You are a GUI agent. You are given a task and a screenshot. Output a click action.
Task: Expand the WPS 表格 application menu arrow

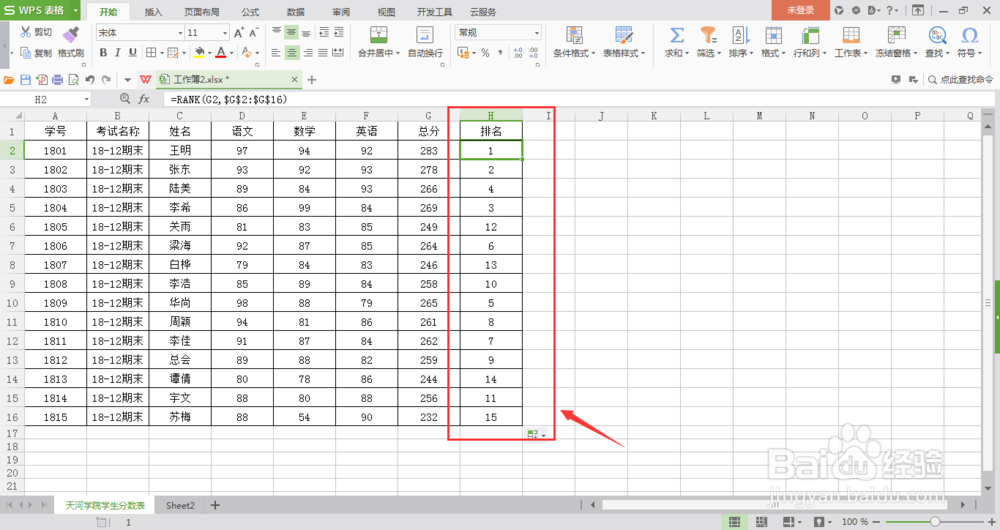coord(76,10)
